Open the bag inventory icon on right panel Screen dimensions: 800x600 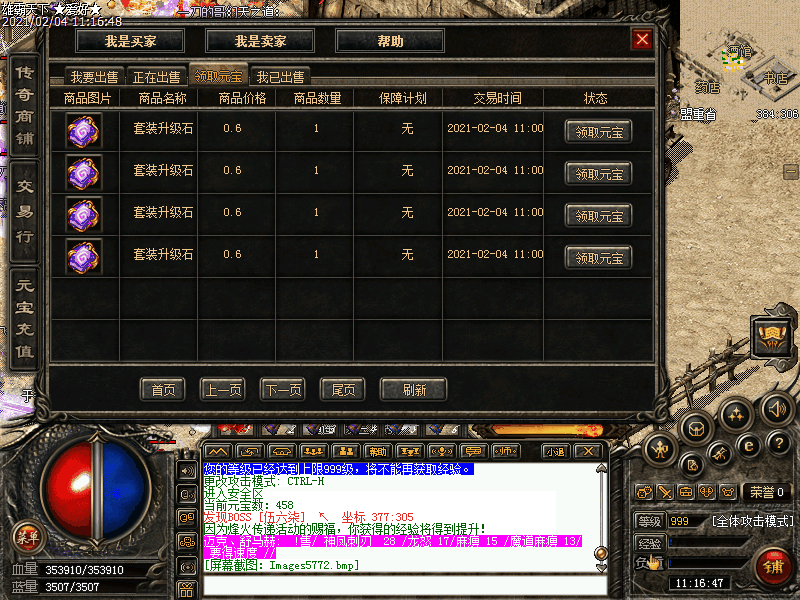(697, 427)
